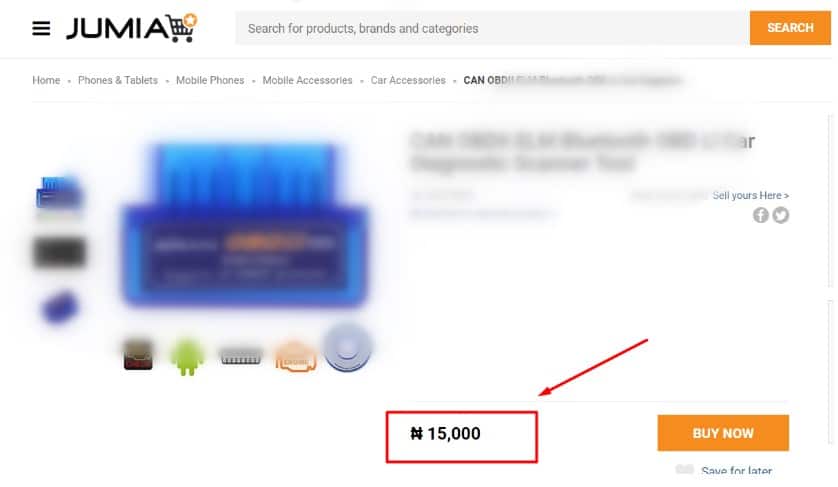Open the hamburger menu icon
Image resolution: width=838 pixels, height=487 pixels.
(x=41, y=28)
